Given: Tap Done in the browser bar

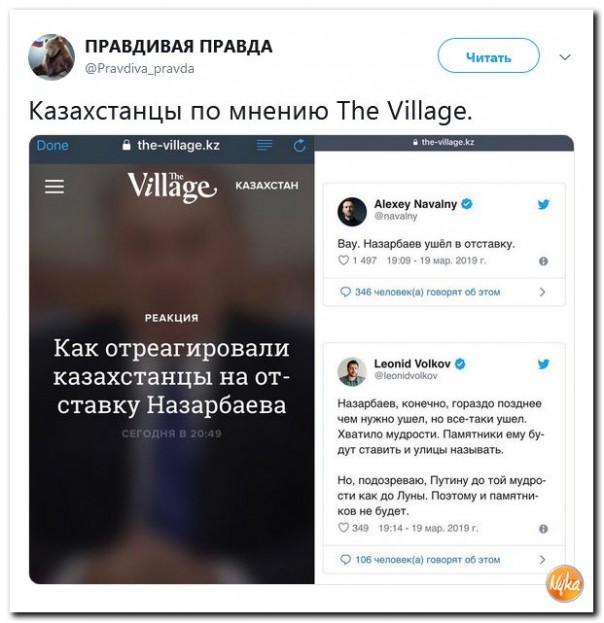Looking at the screenshot, I should click(52, 145).
